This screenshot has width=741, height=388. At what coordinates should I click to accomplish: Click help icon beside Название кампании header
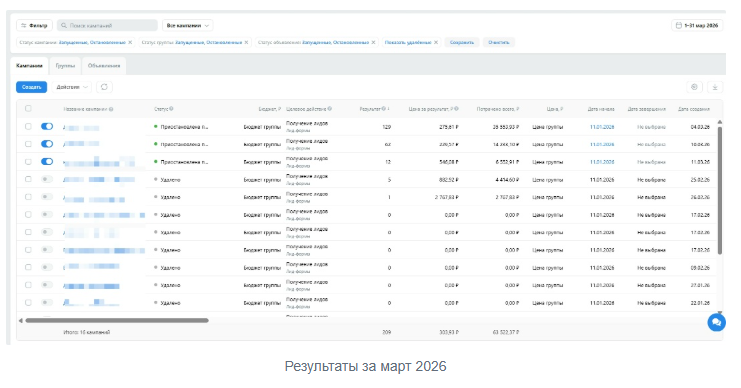click(x=111, y=109)
